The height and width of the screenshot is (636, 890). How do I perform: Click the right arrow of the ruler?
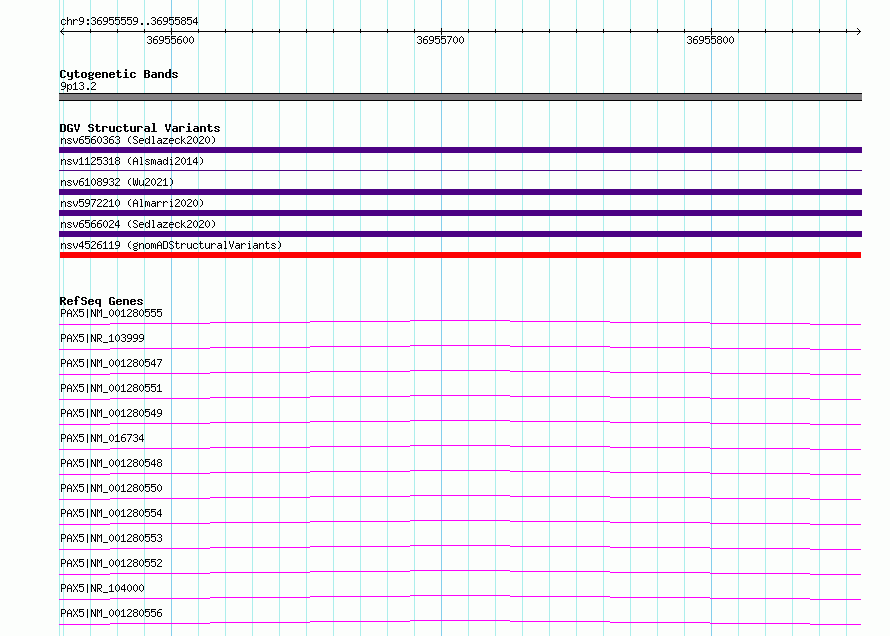858,31
